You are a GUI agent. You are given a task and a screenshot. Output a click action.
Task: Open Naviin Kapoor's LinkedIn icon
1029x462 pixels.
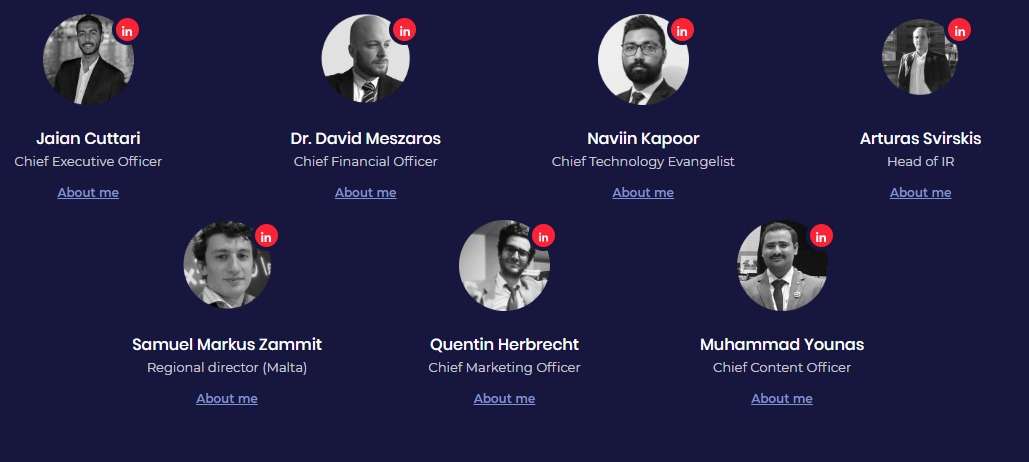[x=682, y=30]
